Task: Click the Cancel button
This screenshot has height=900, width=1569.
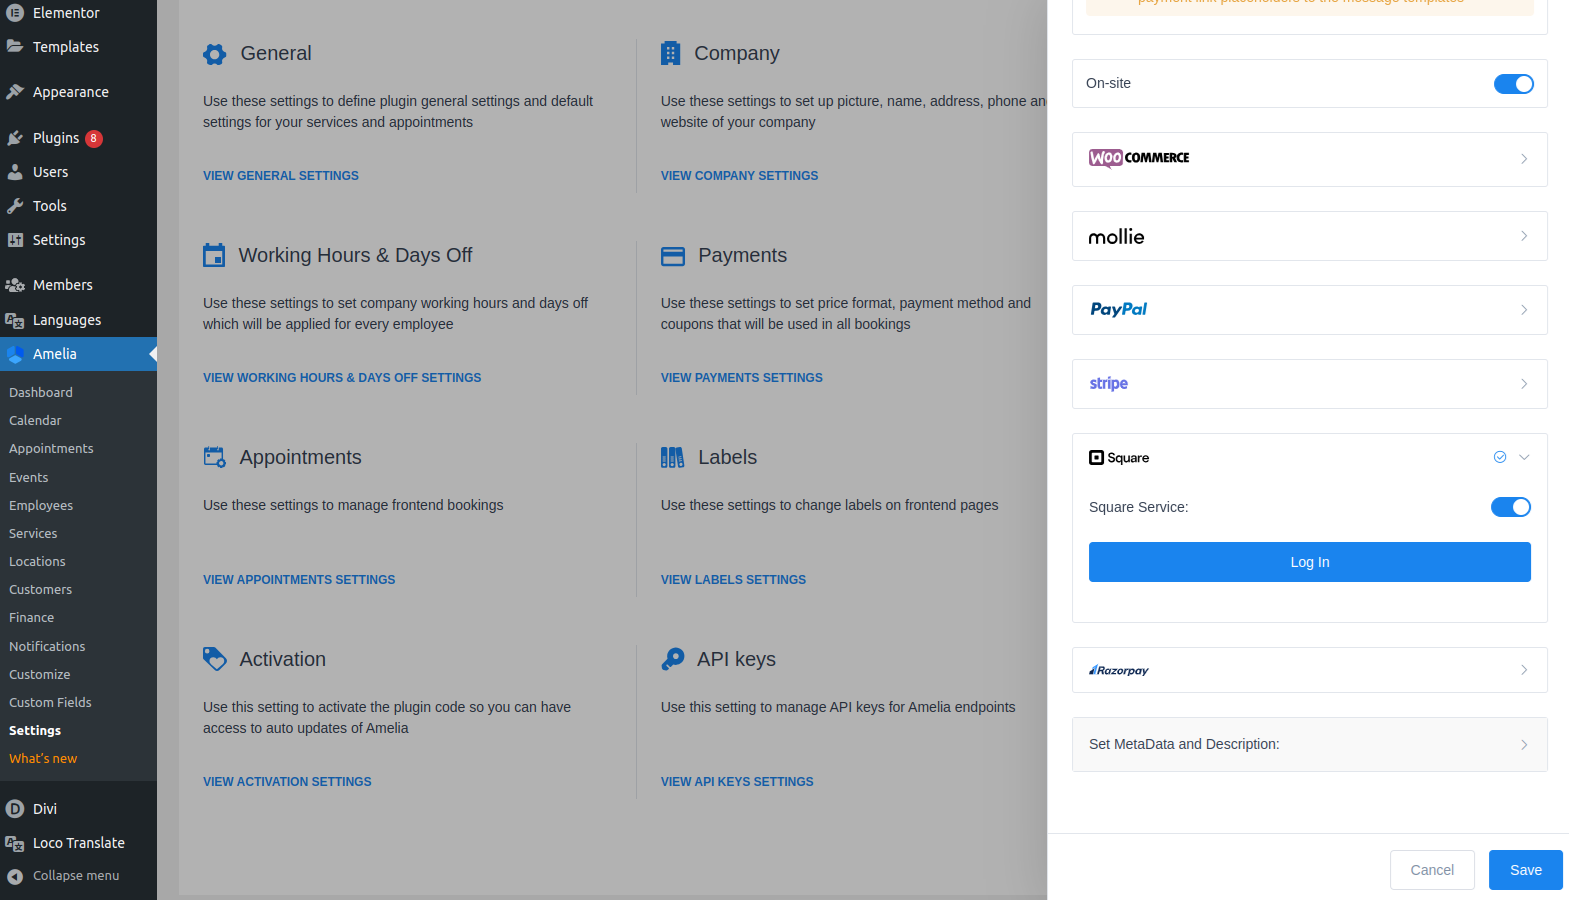Action: 1432,870
